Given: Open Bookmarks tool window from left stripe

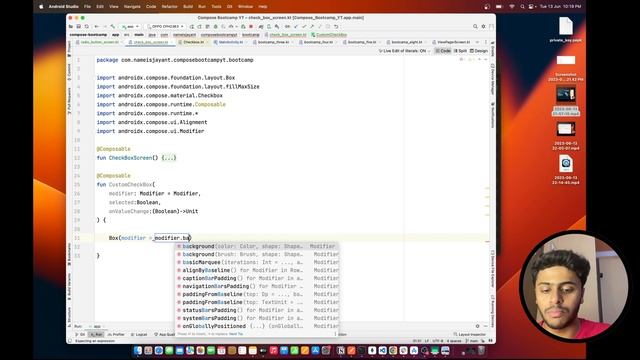Looking at the screenshot, I should tap(69, 254).
